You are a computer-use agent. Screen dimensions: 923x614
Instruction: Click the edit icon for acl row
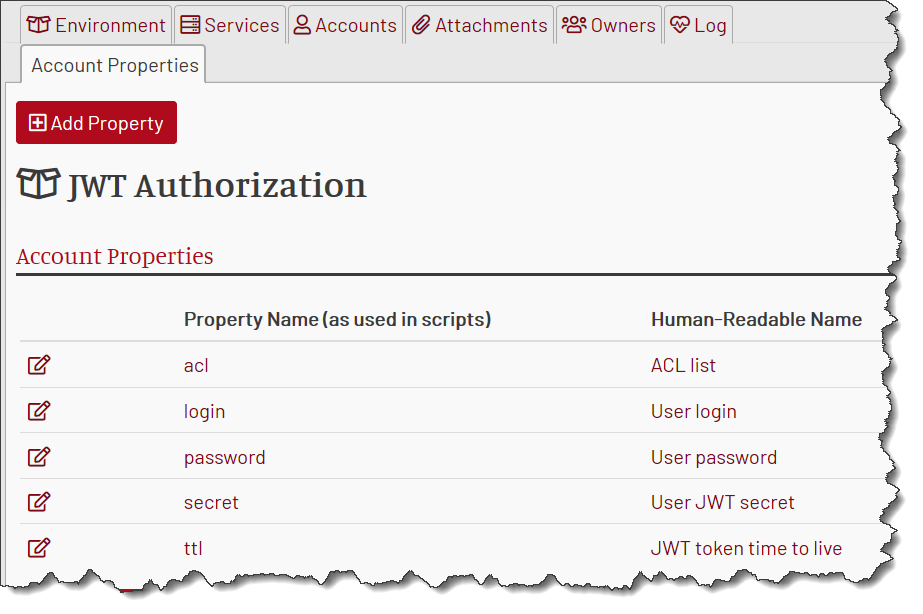[39, 365]
